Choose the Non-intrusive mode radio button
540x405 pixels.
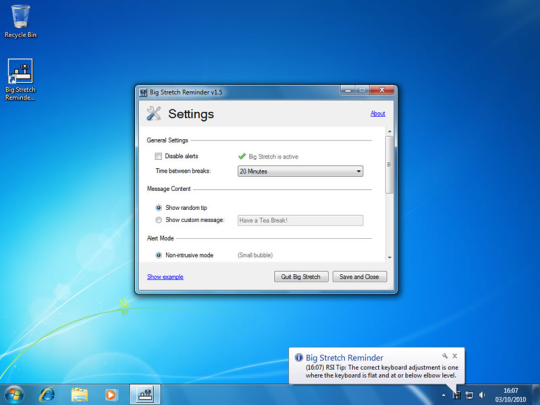(x=158, y=255)
